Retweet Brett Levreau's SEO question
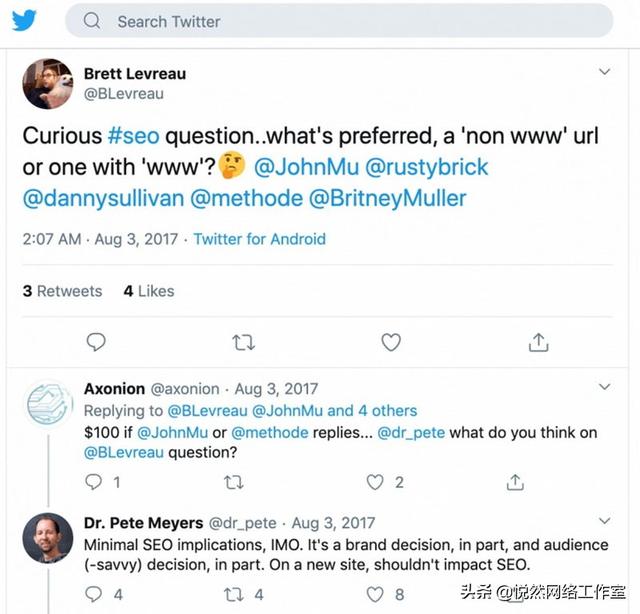Screen dimensions: 640x614 coord(243,342)
